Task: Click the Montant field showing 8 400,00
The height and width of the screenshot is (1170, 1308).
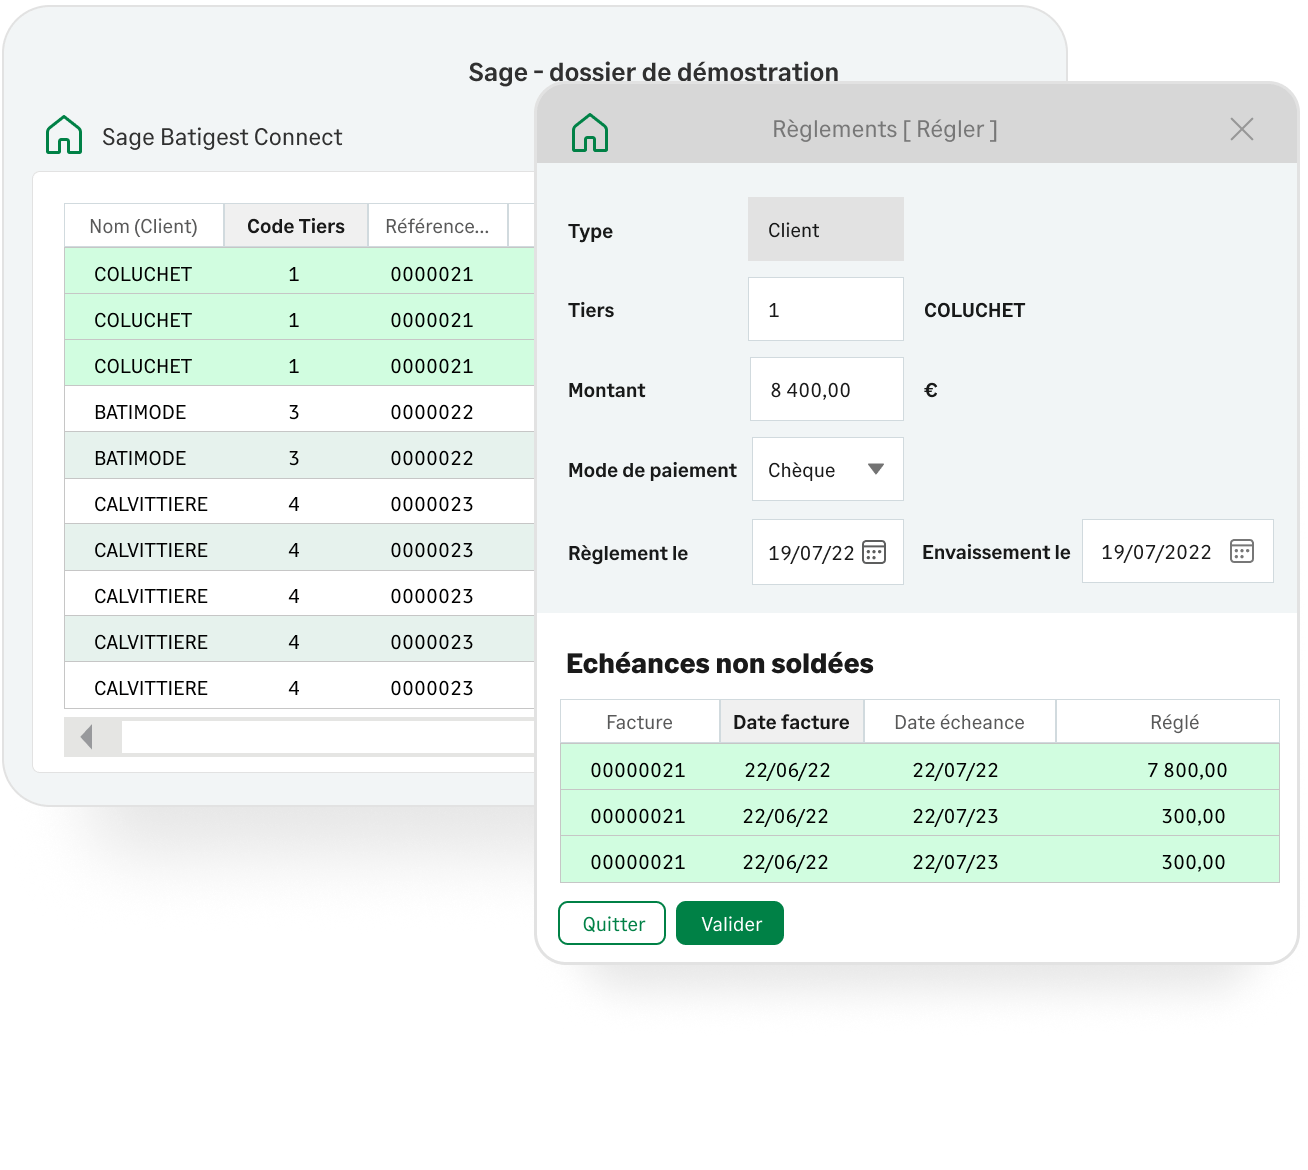Action: pos(827,389)
